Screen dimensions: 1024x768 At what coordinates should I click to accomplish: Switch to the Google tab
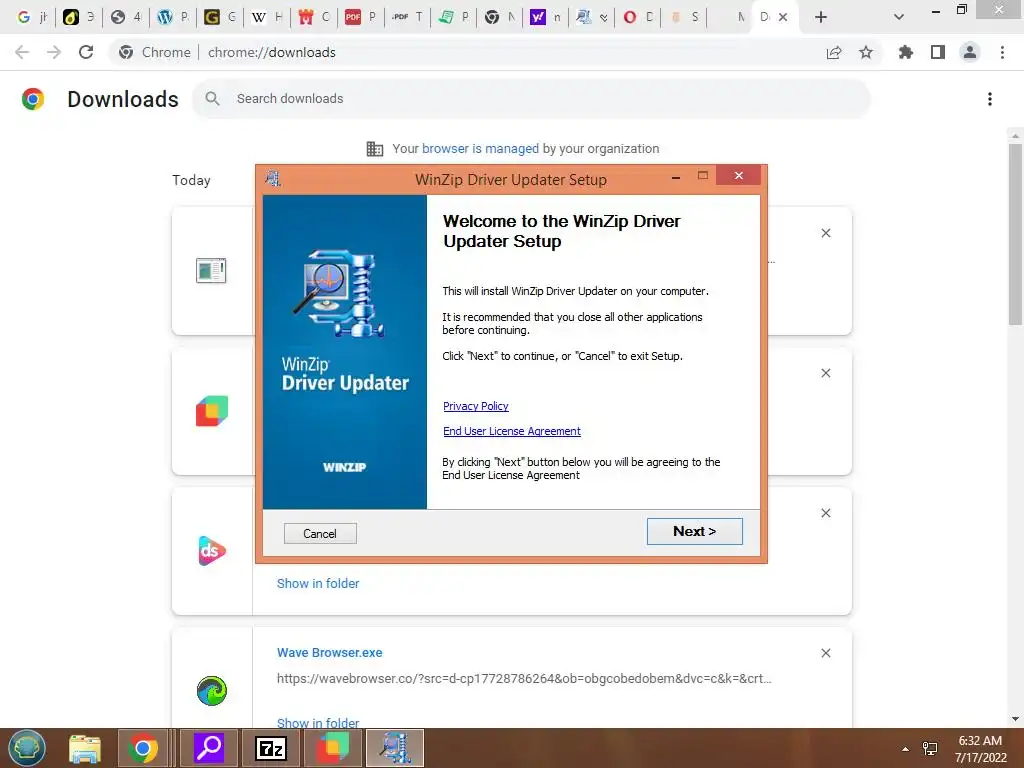click(x=32, y=17)
